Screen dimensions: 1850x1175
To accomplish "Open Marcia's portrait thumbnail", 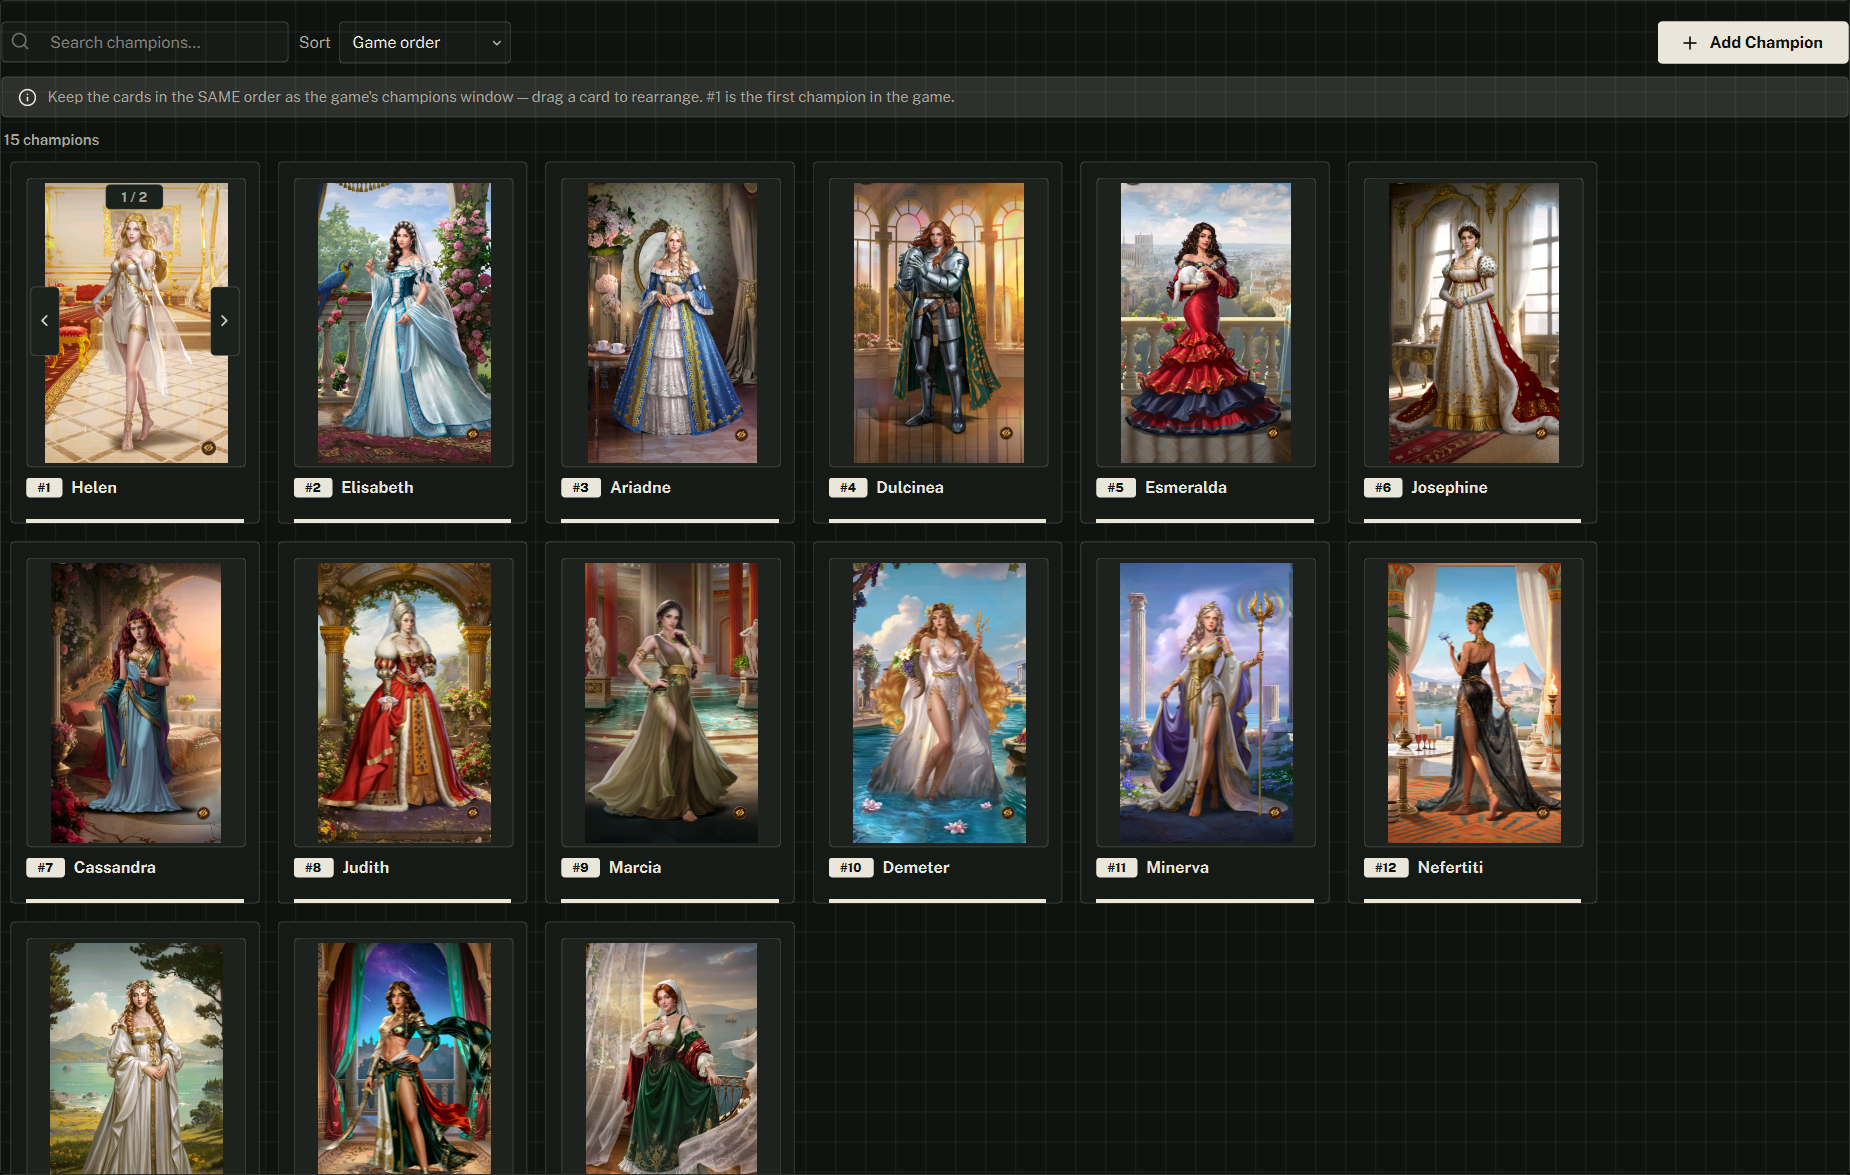I will pos(672,703).
